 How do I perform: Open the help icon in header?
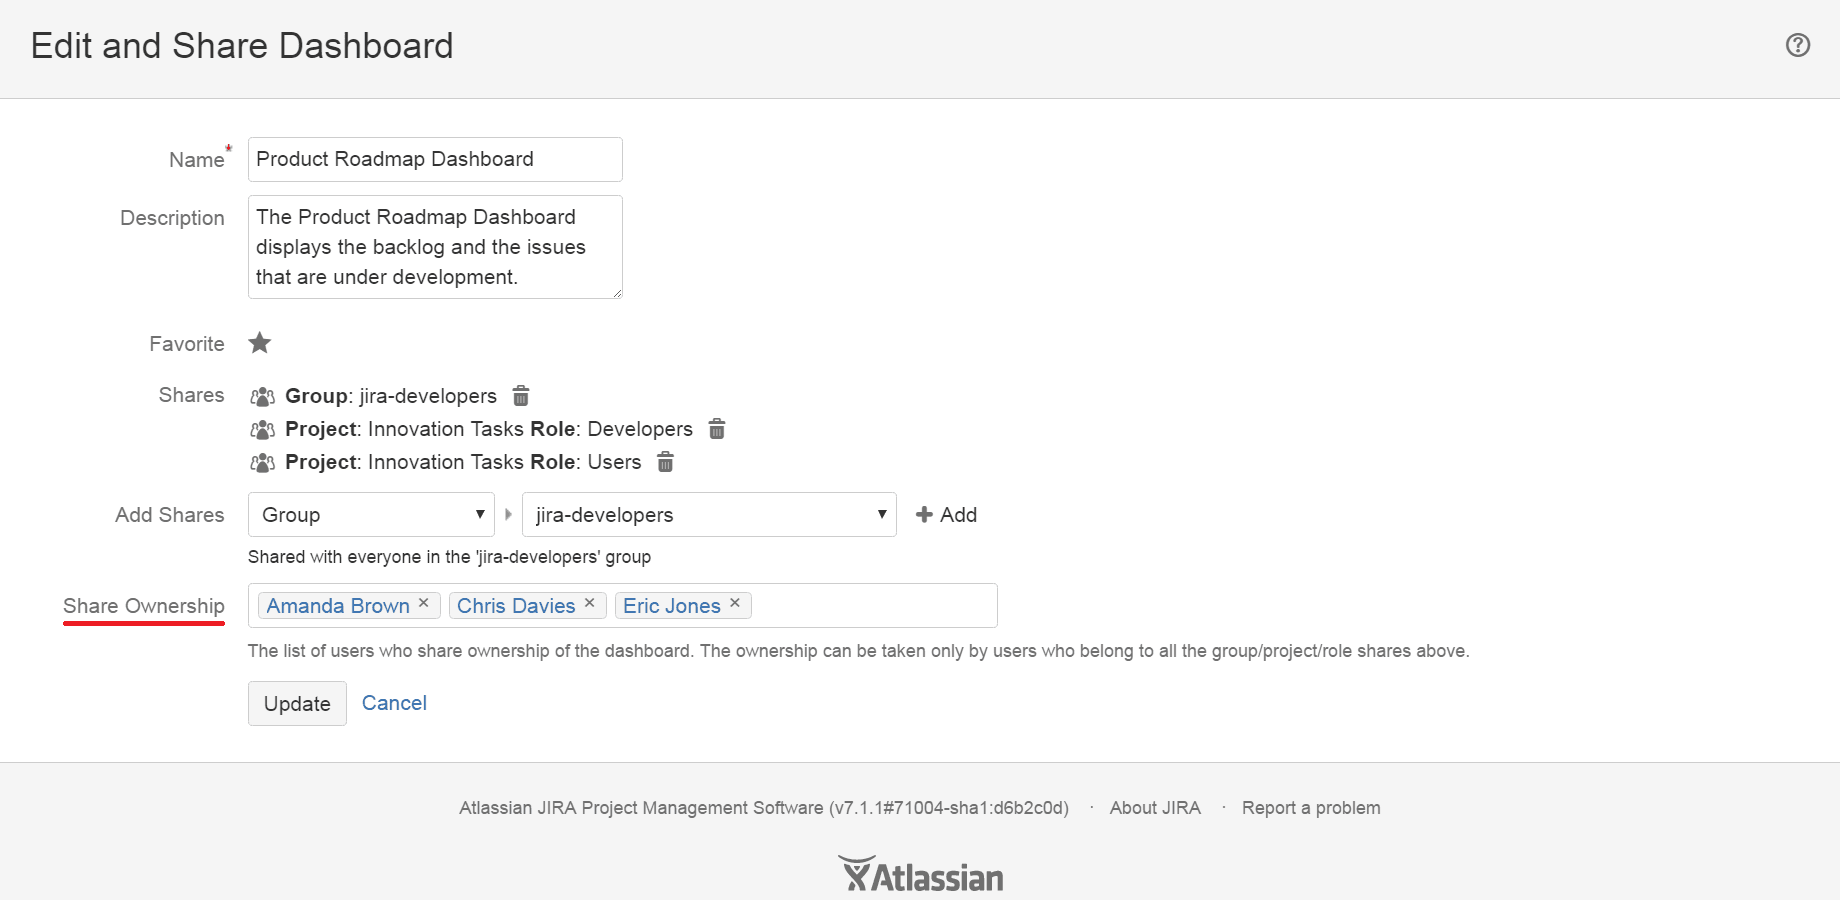[x=1797, y=45]
